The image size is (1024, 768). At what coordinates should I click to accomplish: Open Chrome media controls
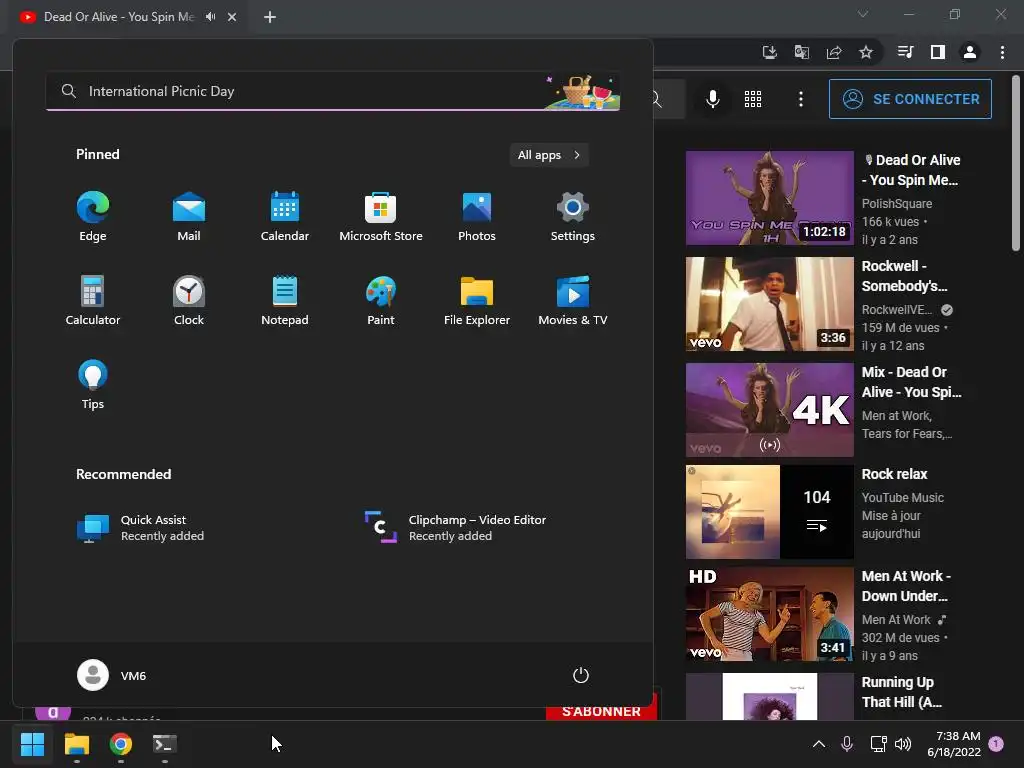905,52
